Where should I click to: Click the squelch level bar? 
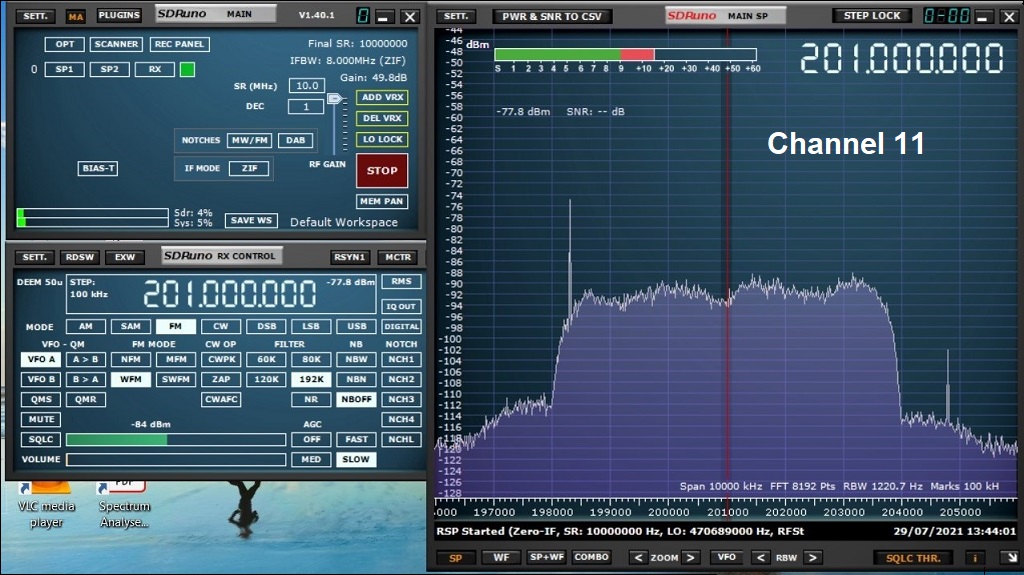tap(176, 439)
